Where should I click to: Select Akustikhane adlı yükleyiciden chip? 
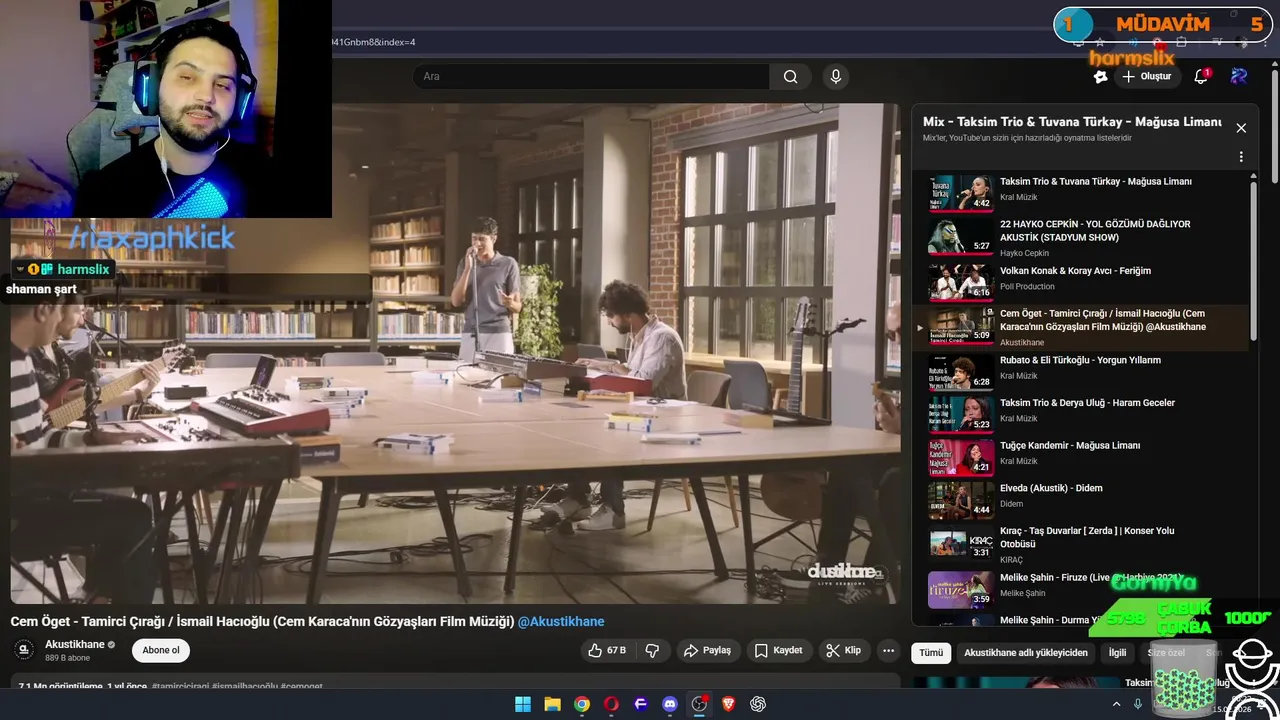1026,652
